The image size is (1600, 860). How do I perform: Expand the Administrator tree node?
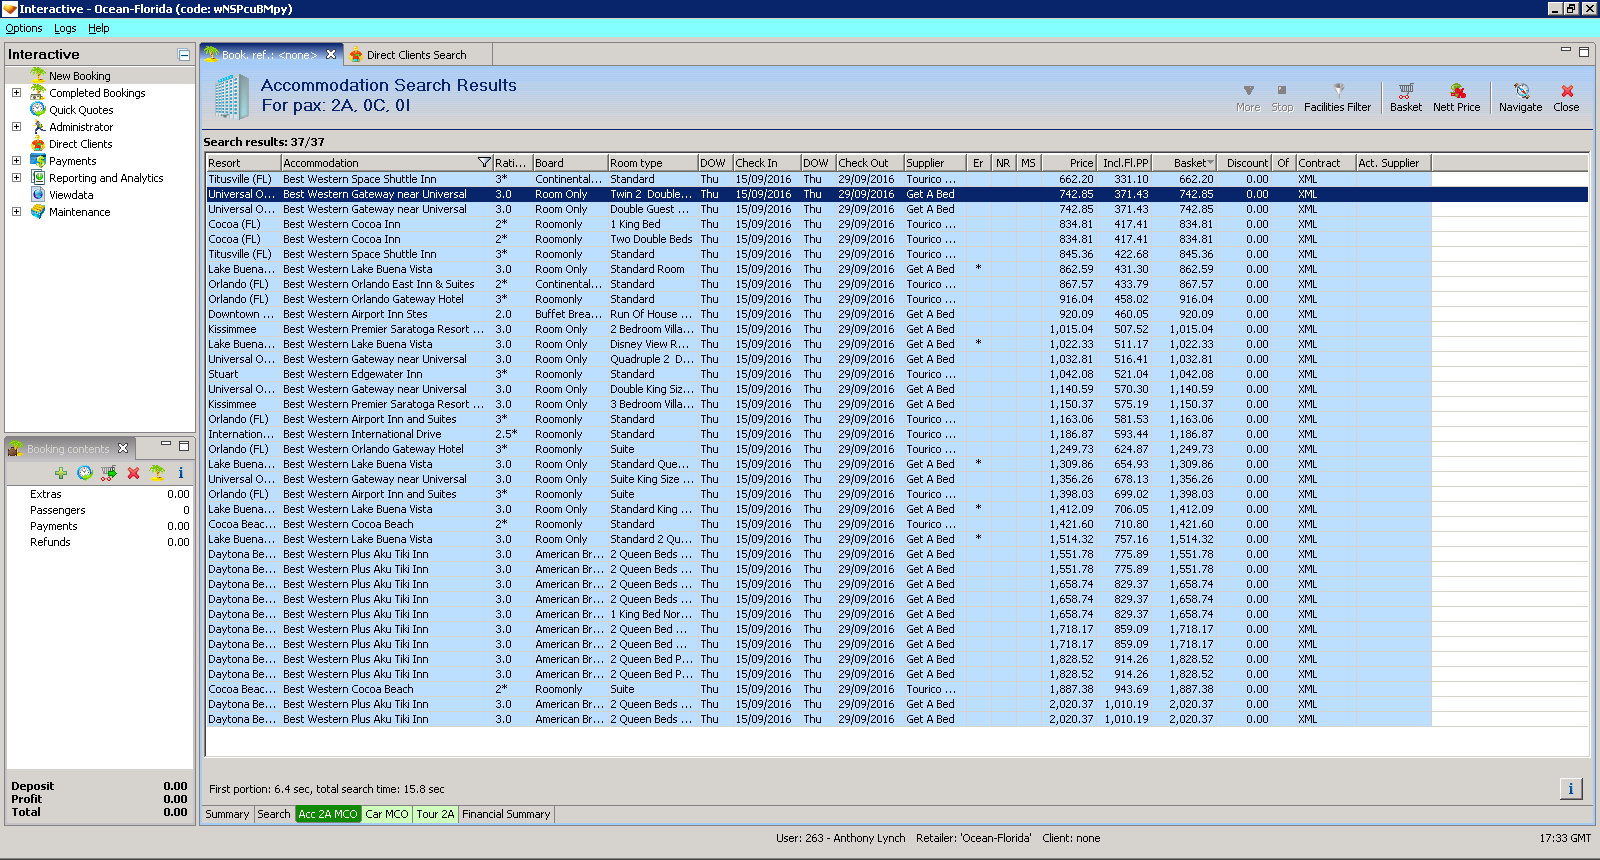(16, 127)
